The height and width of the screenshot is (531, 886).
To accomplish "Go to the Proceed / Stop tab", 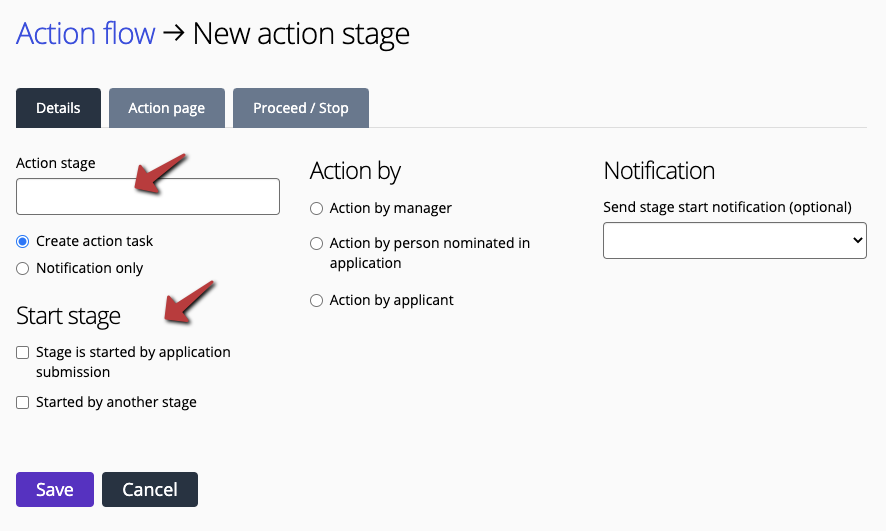I will click(x=301, y=108).
